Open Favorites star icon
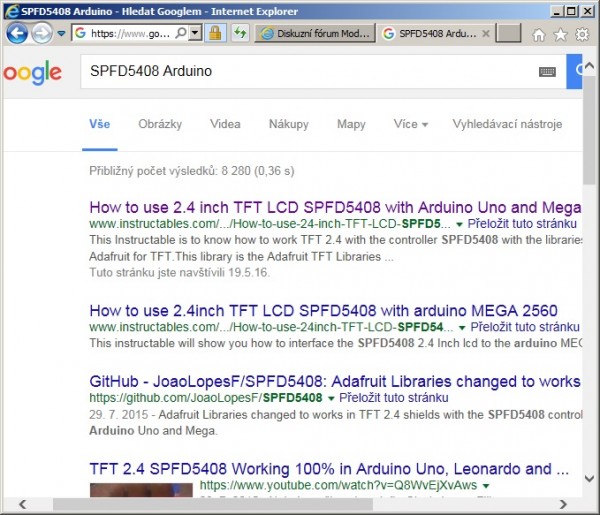 click(x=560, y=34)
